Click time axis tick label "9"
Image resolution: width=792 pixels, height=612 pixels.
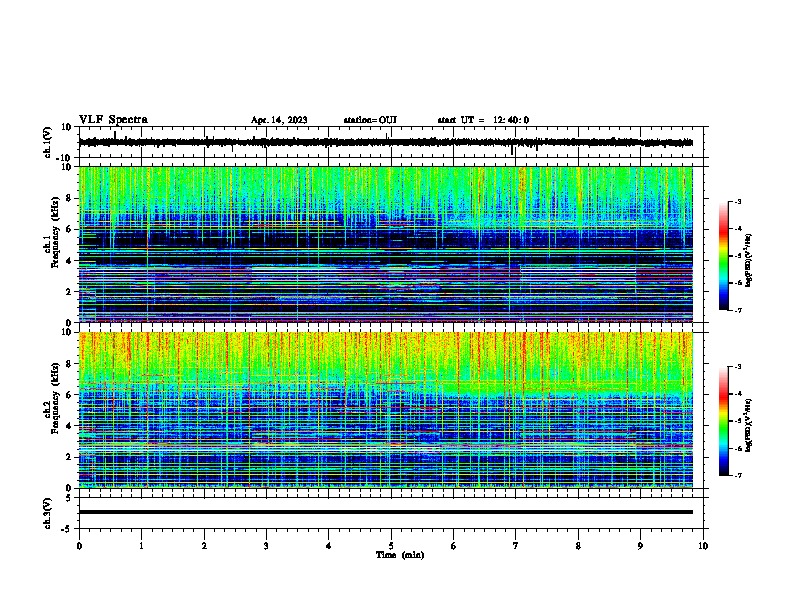click(x=640, y=546)
